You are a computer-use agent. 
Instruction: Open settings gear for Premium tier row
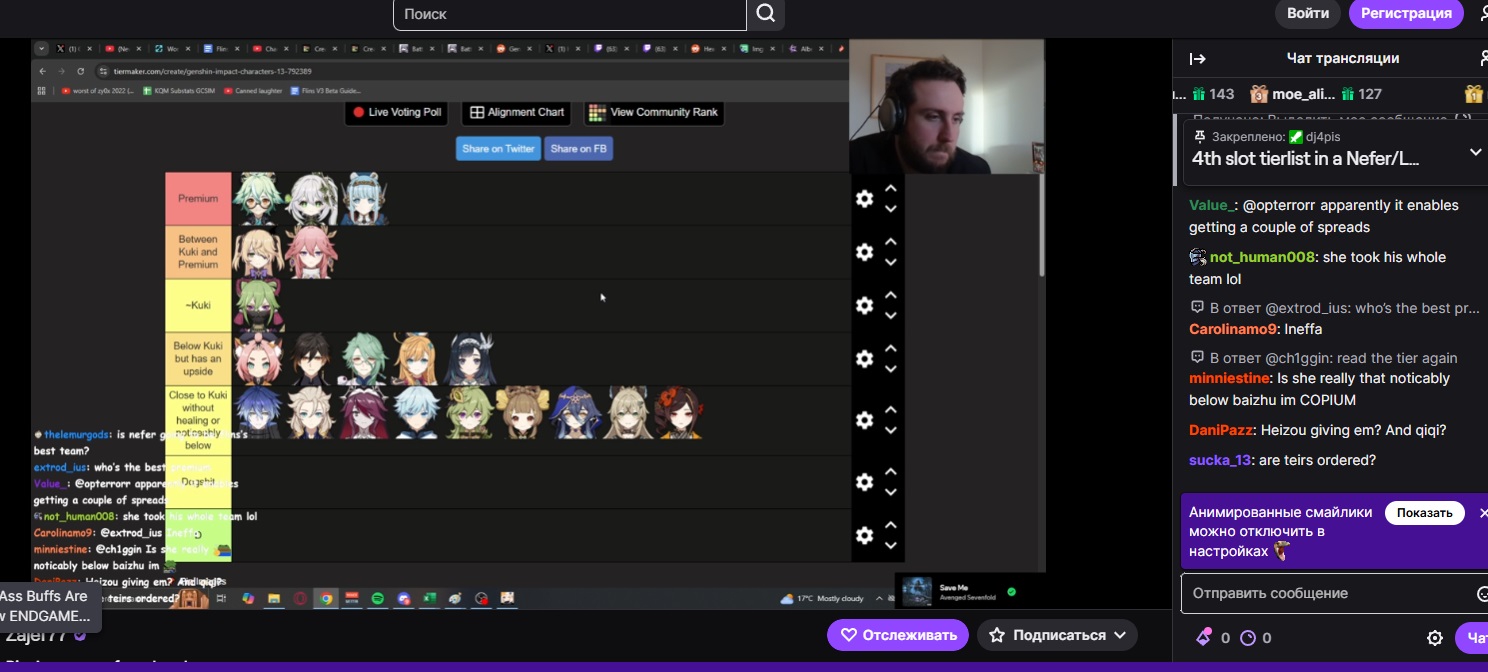click(865, 199)
